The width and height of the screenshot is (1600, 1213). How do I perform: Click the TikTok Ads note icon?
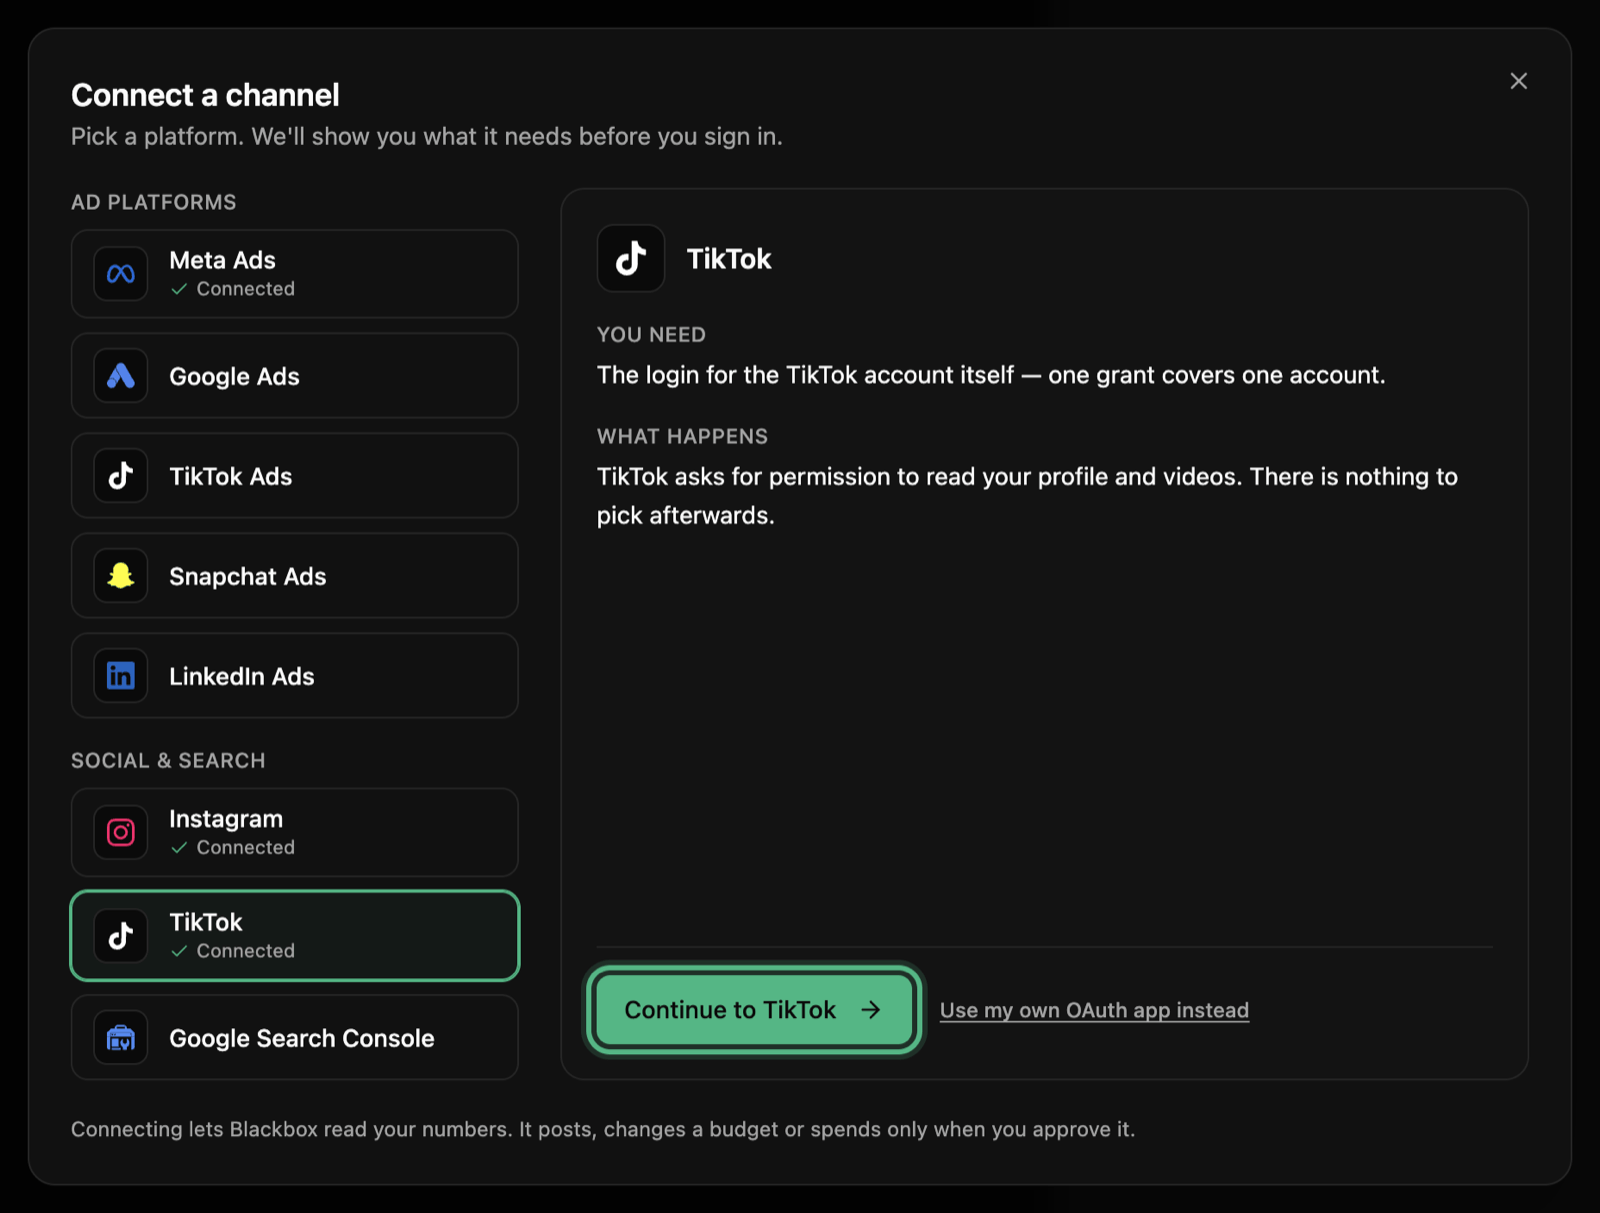(x=121, y=476)
